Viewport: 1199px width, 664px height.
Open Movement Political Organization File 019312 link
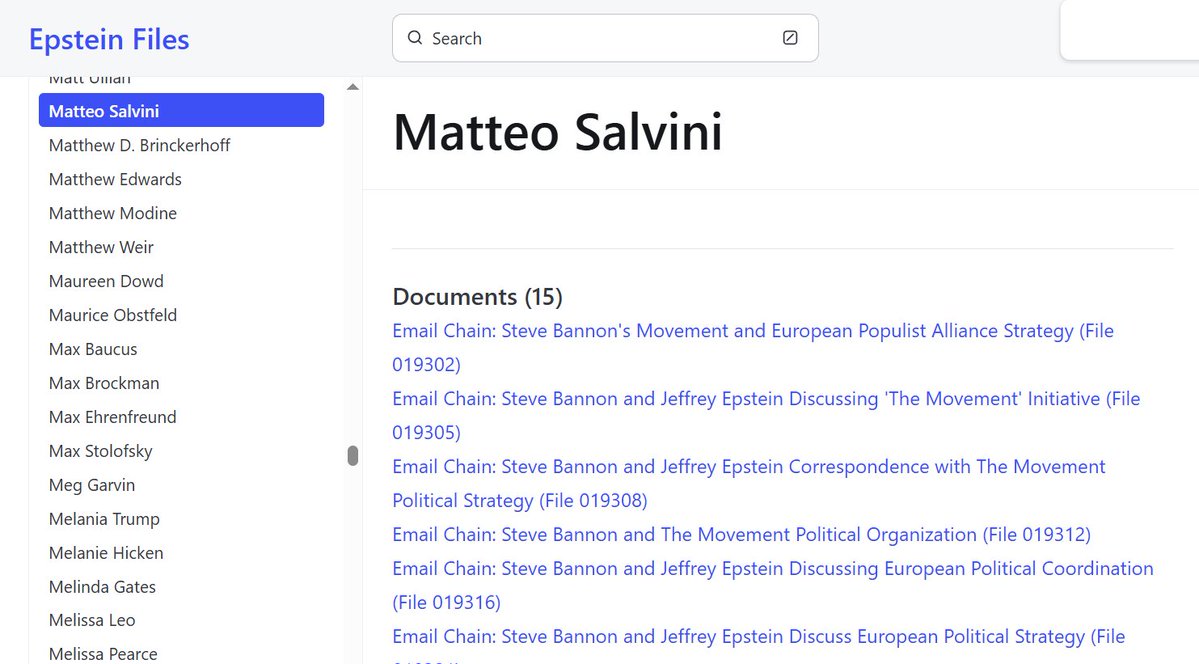click(x=742, y=535)
